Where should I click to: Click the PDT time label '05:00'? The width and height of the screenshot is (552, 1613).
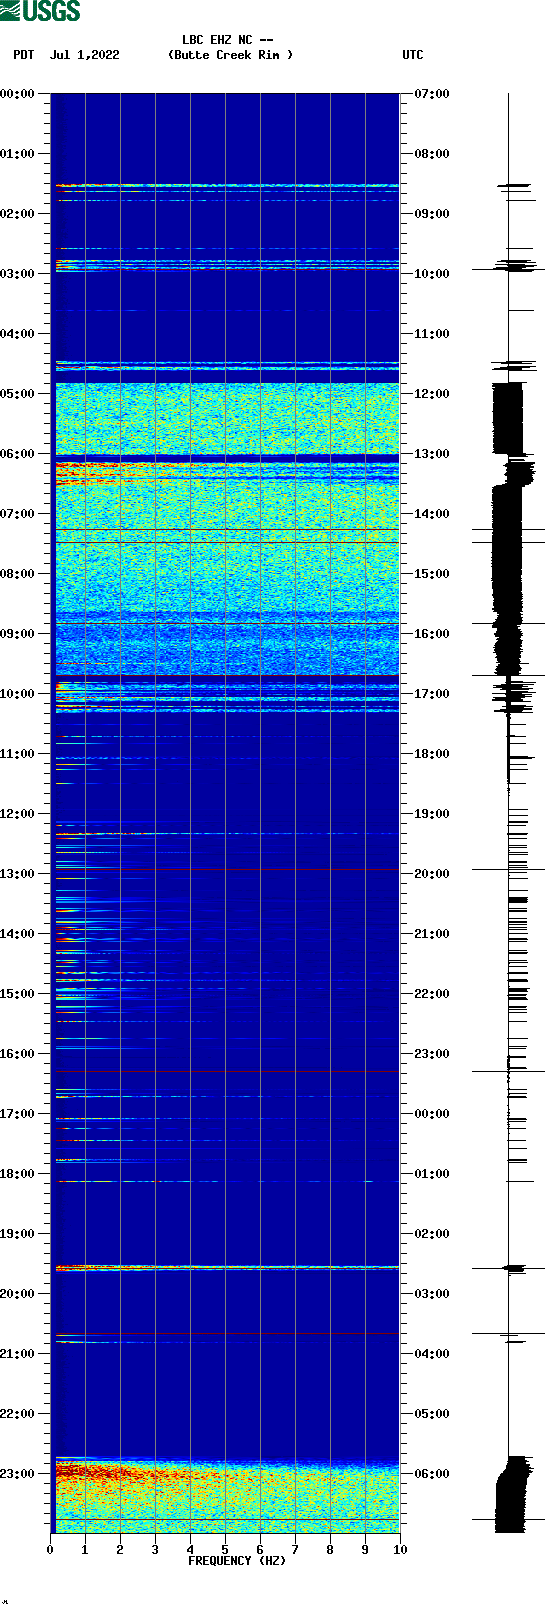(x=18, y=394)
